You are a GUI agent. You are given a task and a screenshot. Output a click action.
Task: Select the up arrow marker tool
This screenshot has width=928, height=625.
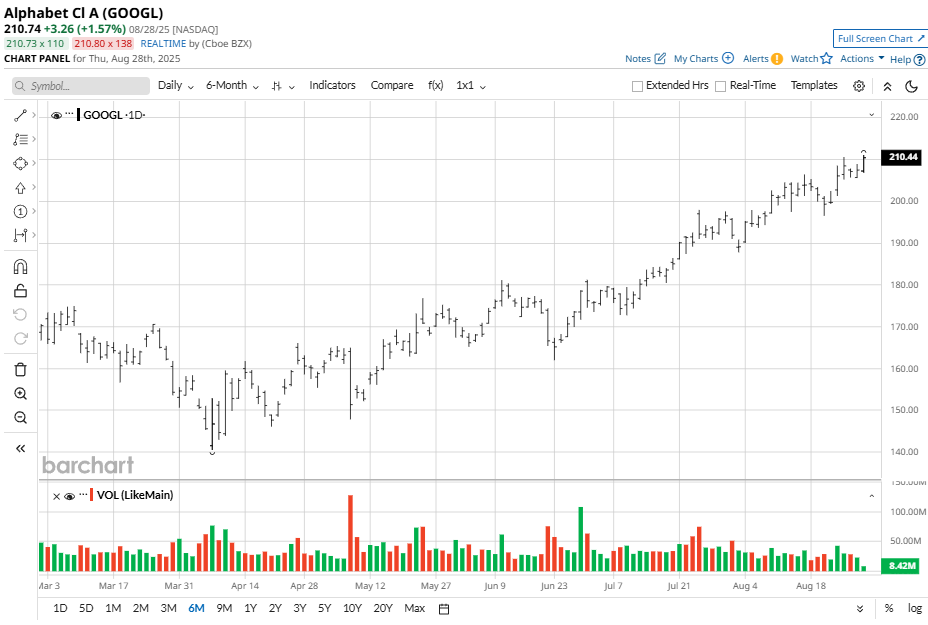(x=20, y=188)
